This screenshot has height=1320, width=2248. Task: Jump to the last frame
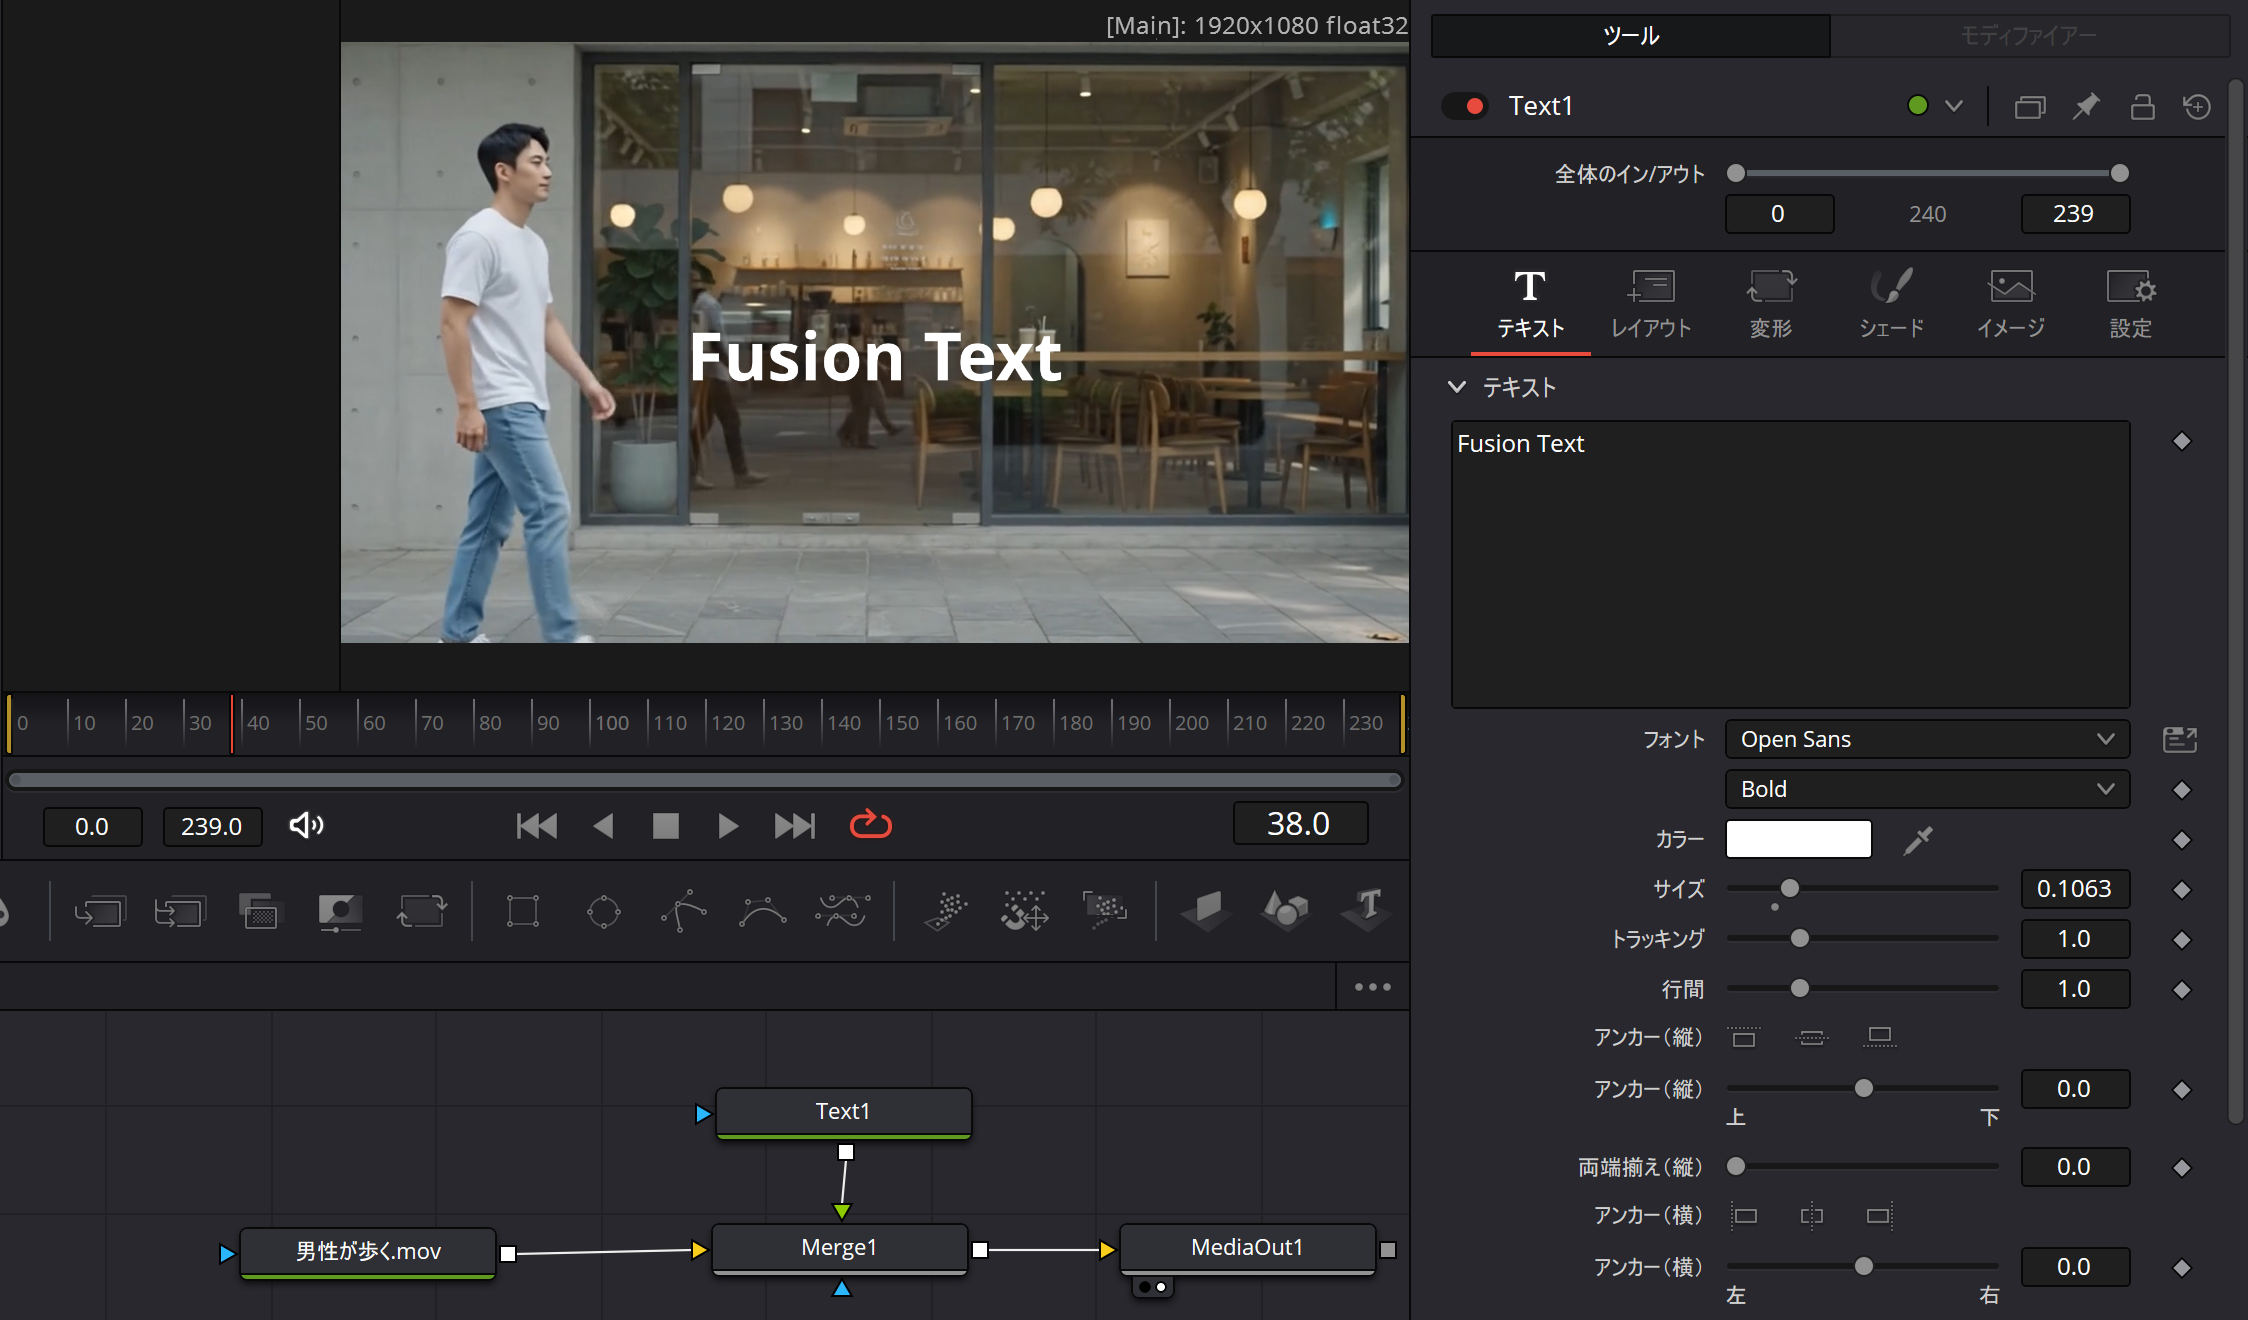[795, 825]
